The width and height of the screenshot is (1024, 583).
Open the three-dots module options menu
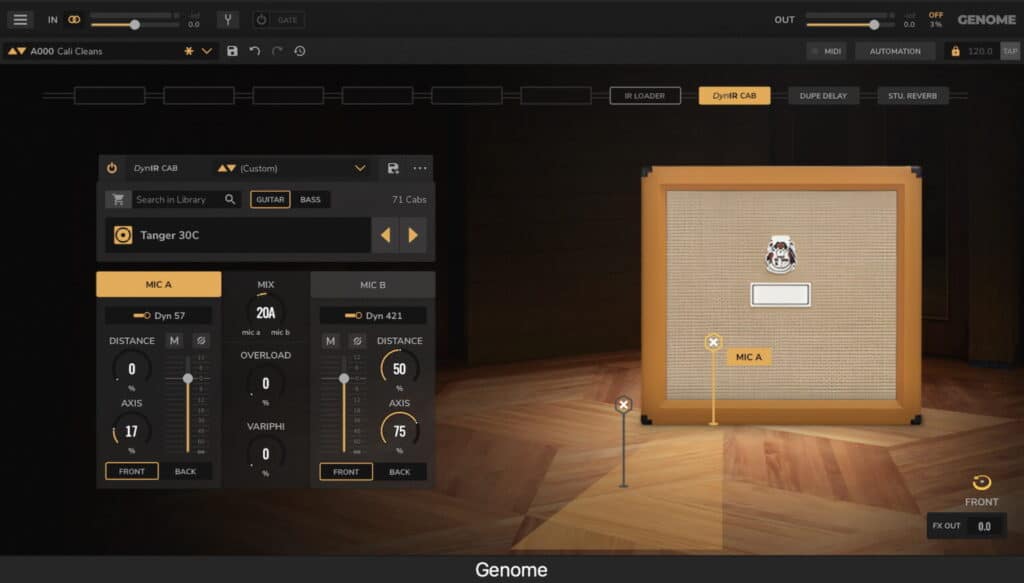(420, 168)
